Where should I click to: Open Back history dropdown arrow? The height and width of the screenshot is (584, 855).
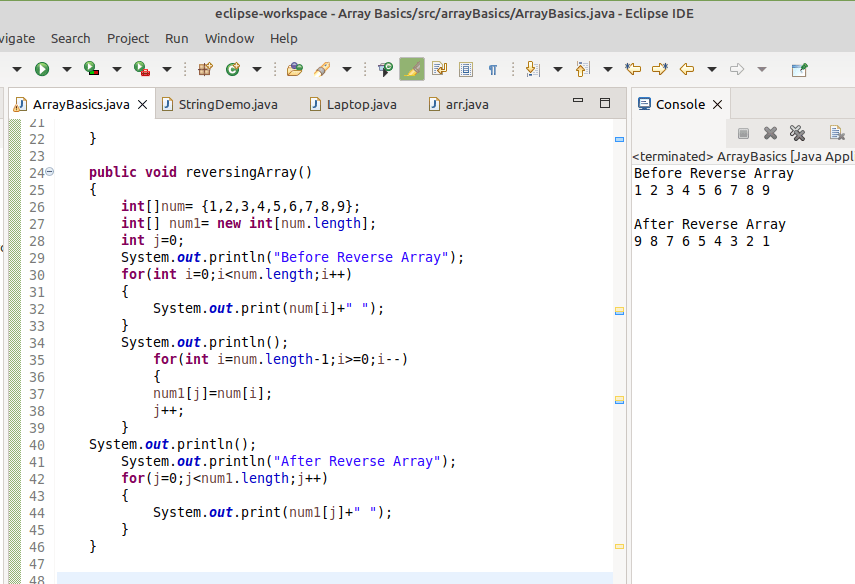click(x=712, y=69)
